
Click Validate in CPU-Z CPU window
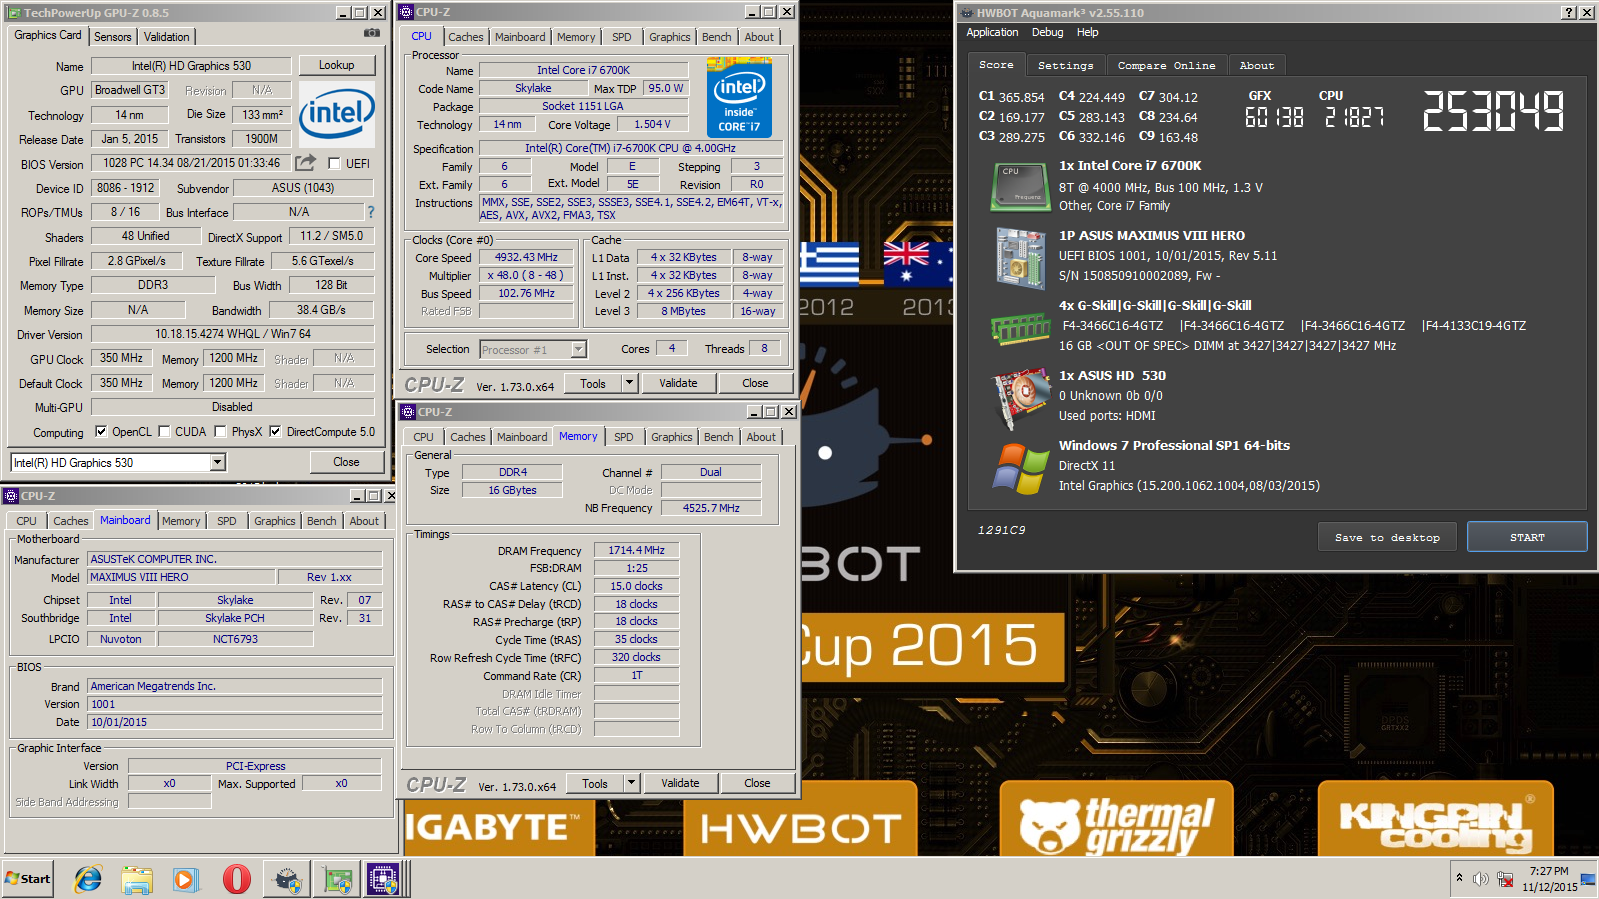[x=678, y=383]
